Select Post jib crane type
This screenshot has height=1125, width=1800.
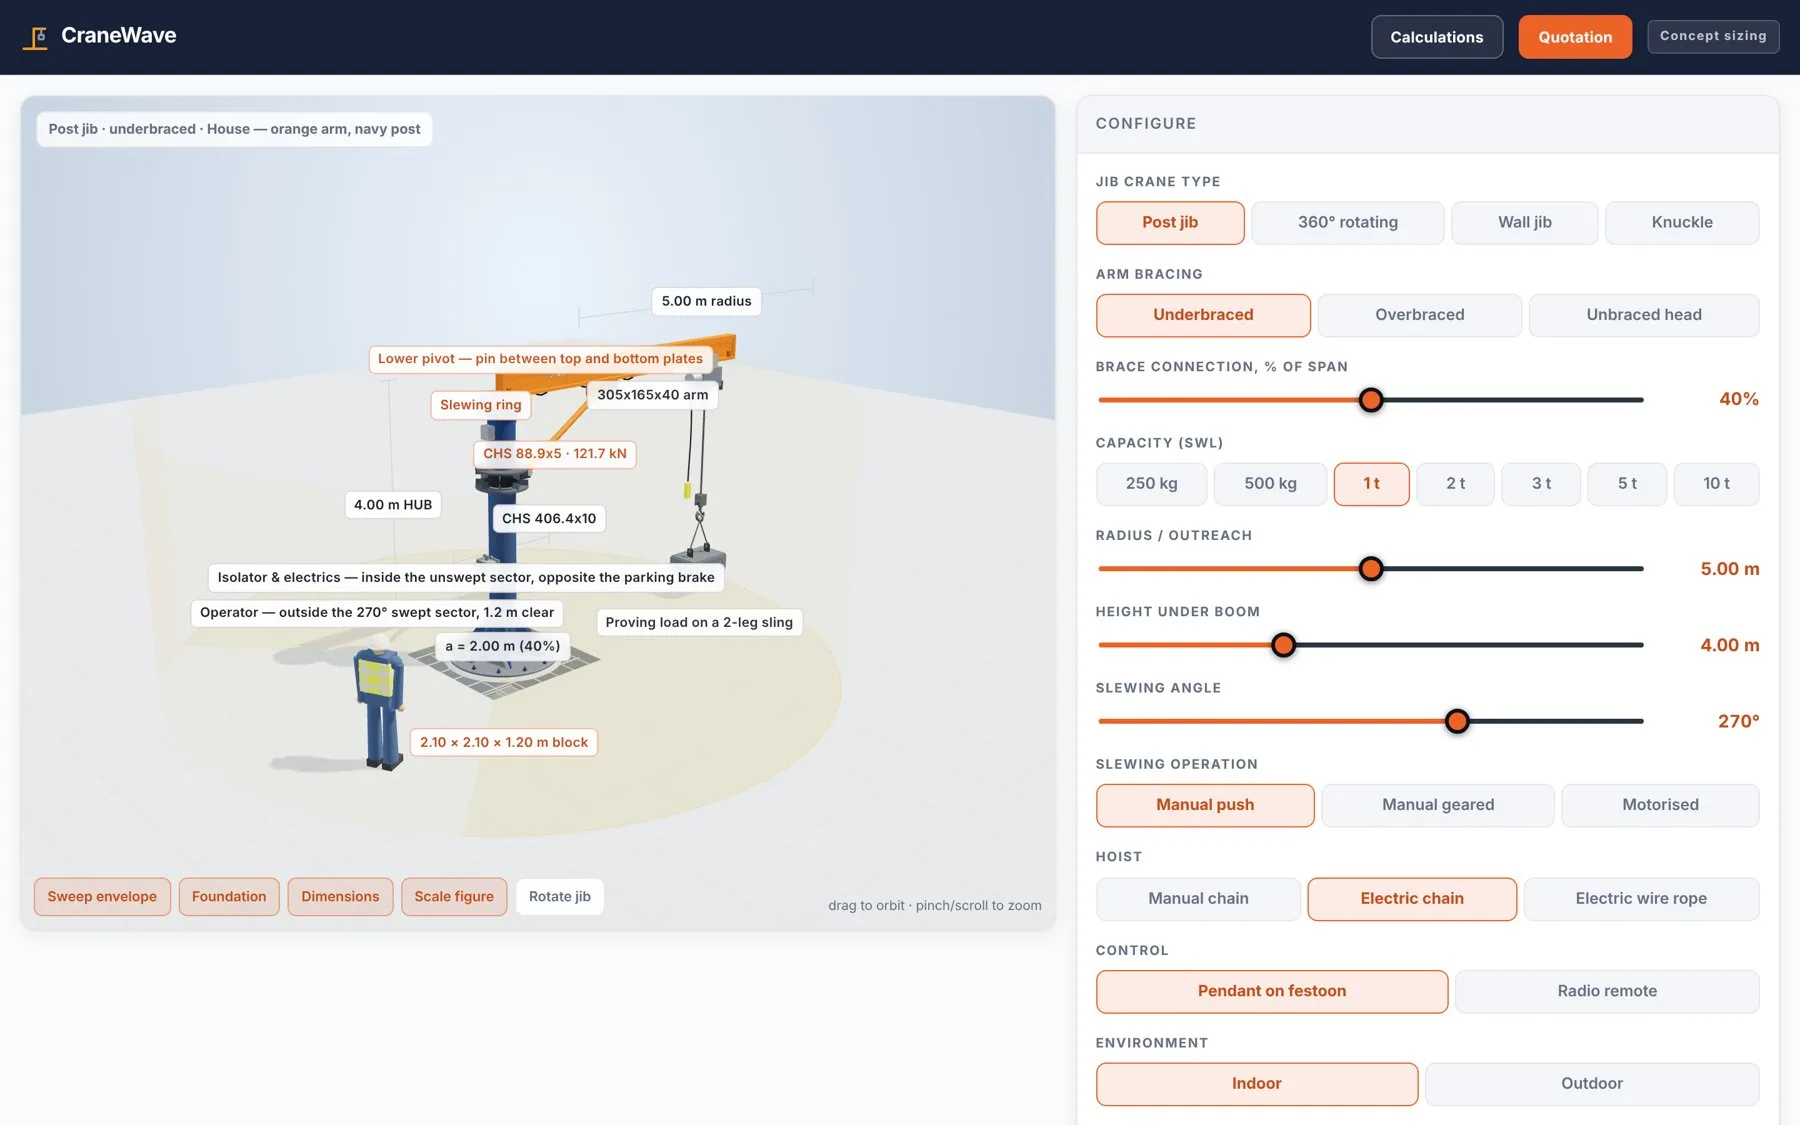1170,223
